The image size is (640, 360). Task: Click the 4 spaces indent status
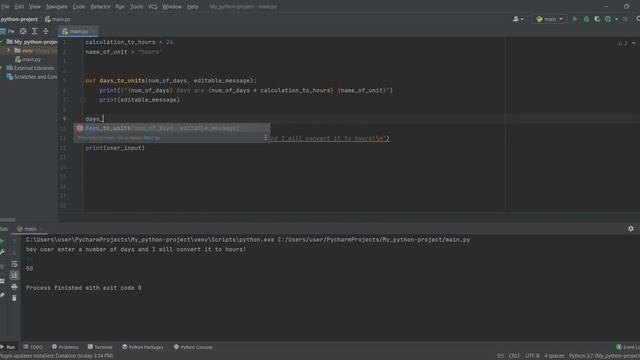coord(554,356)
